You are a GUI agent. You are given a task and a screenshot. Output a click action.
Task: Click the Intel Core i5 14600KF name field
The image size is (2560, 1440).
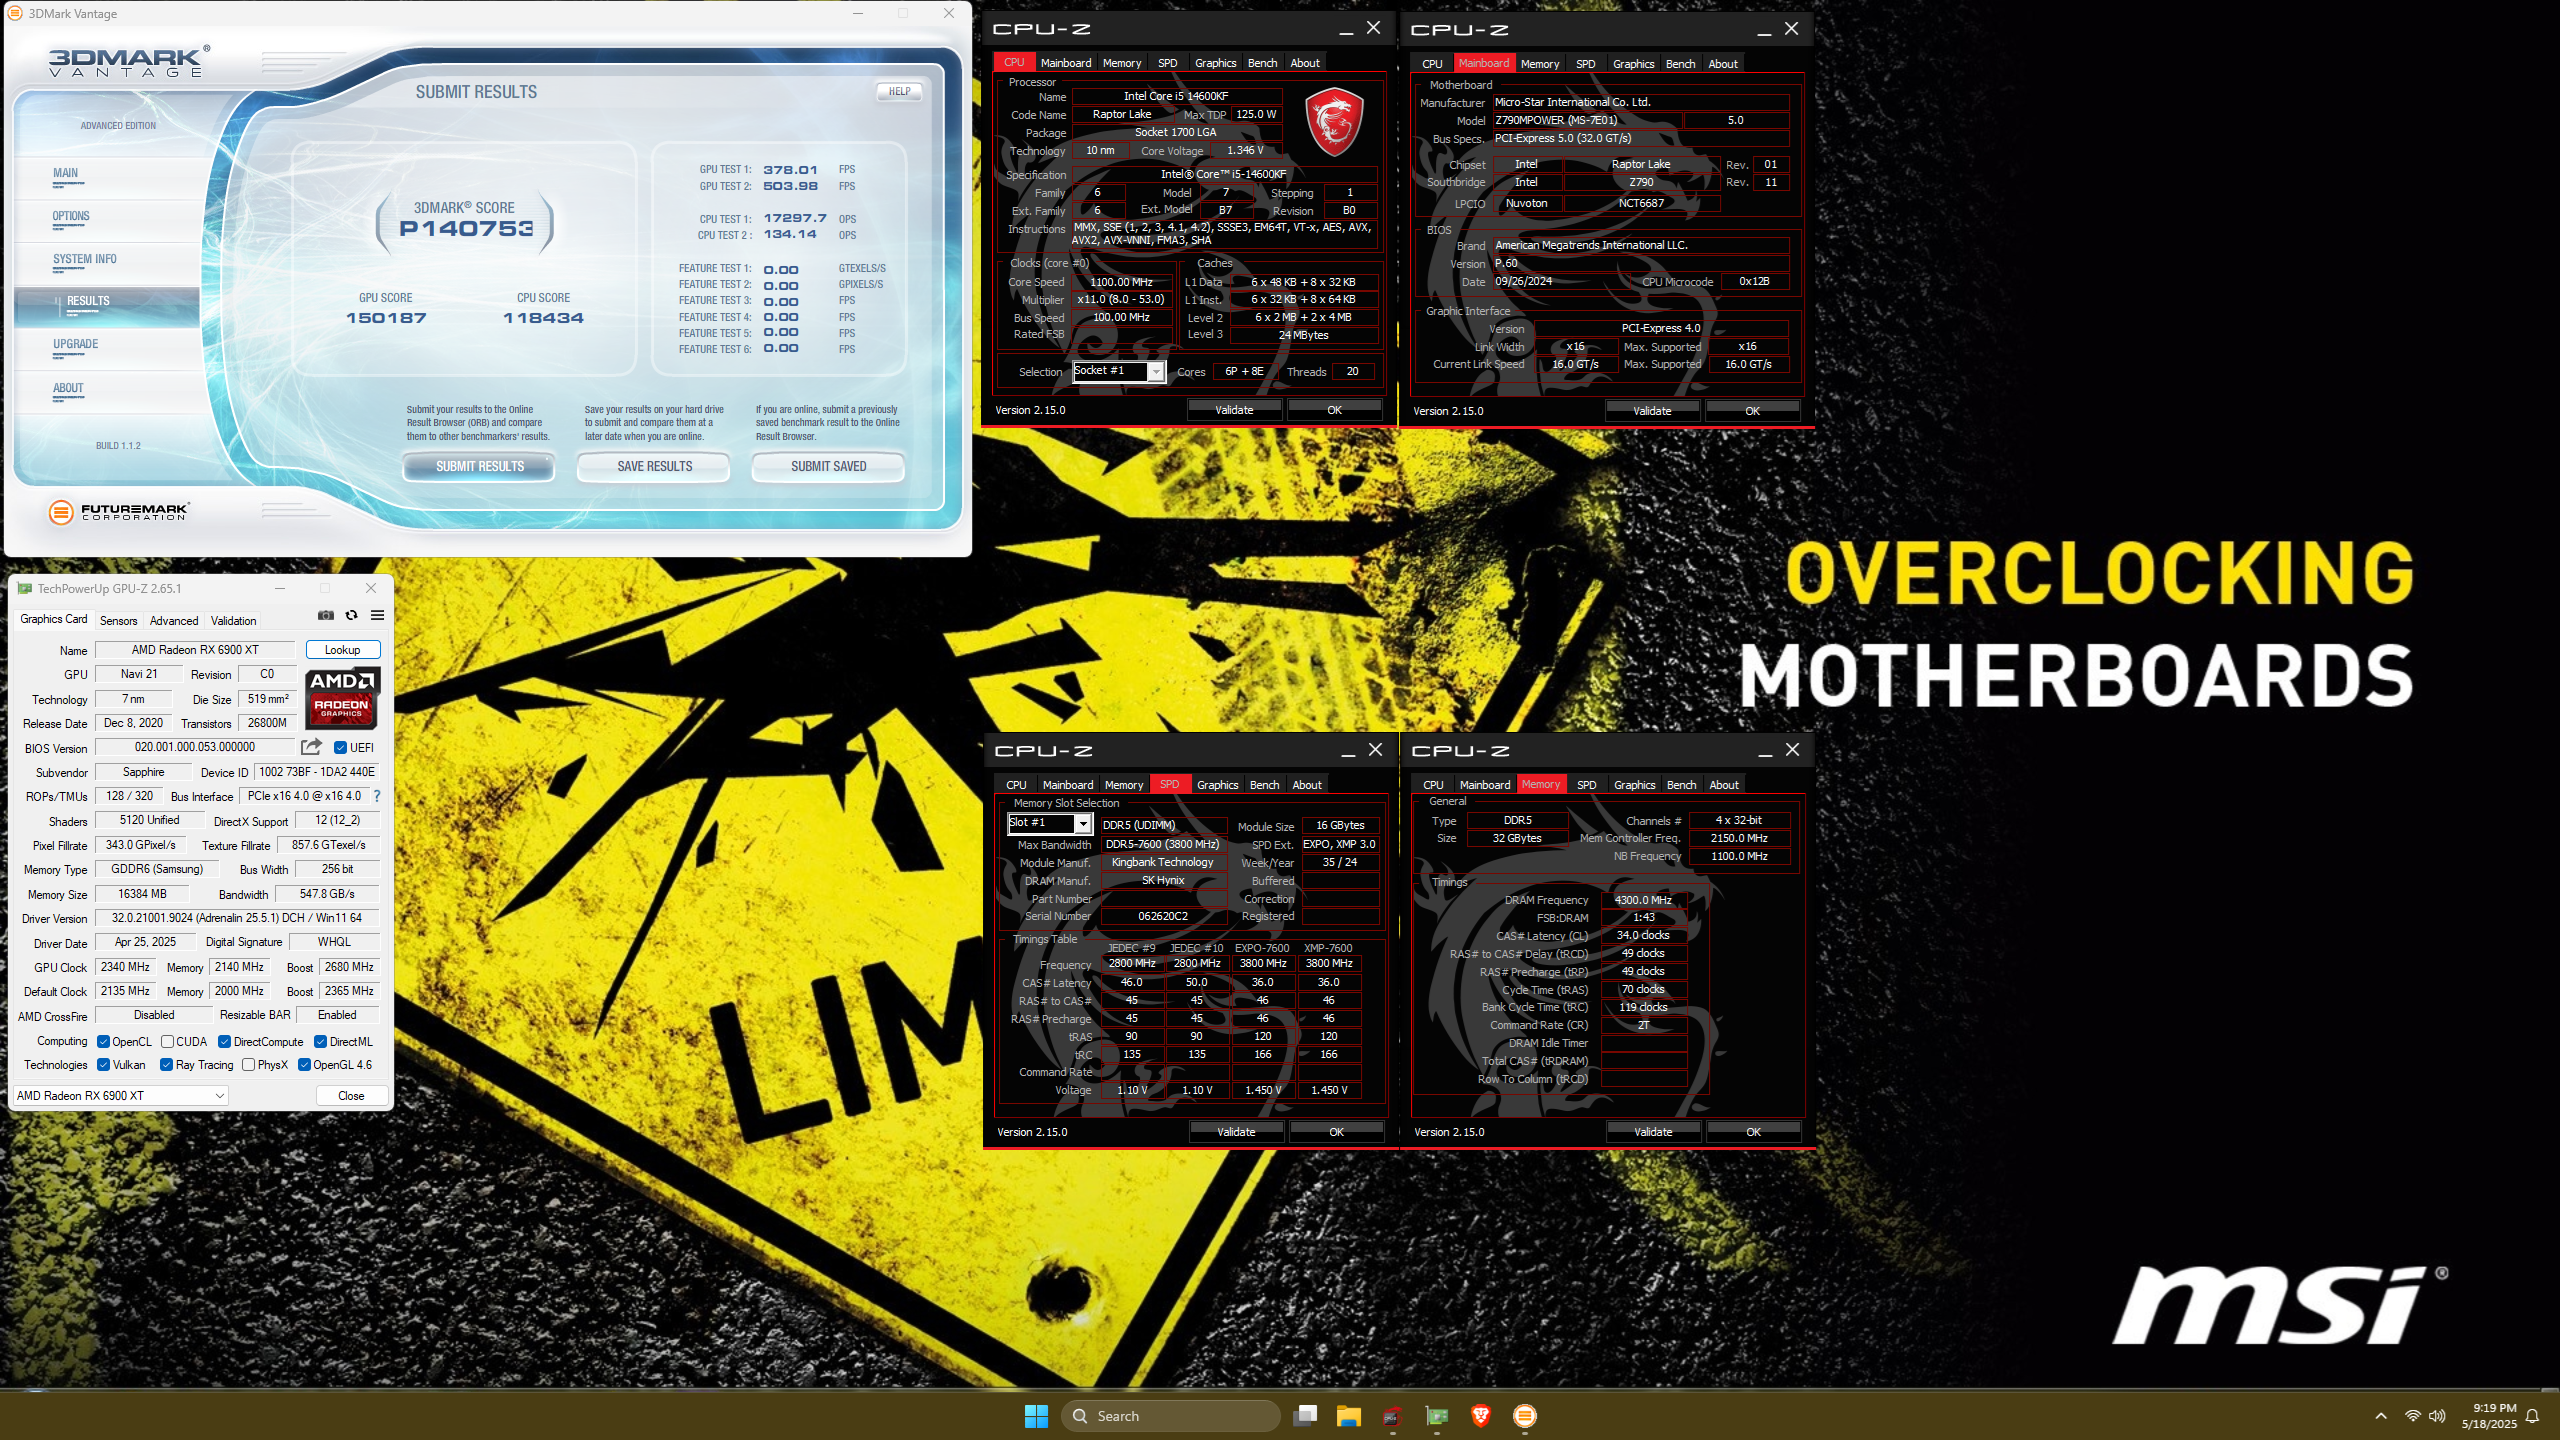pyautogui.click(x=1175, y=96)
